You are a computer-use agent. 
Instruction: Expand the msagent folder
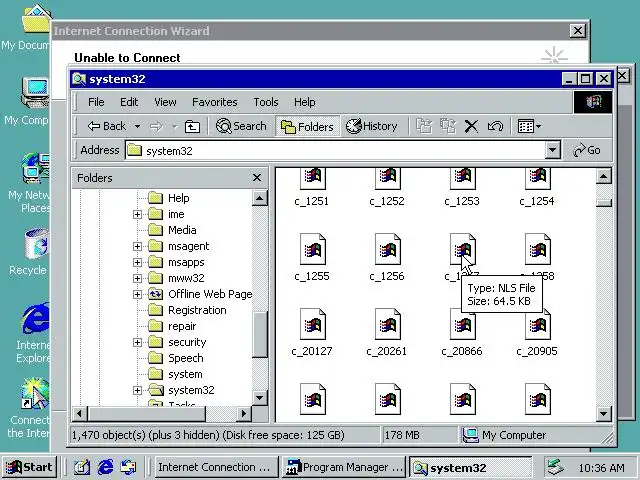(x=138, y=246)
